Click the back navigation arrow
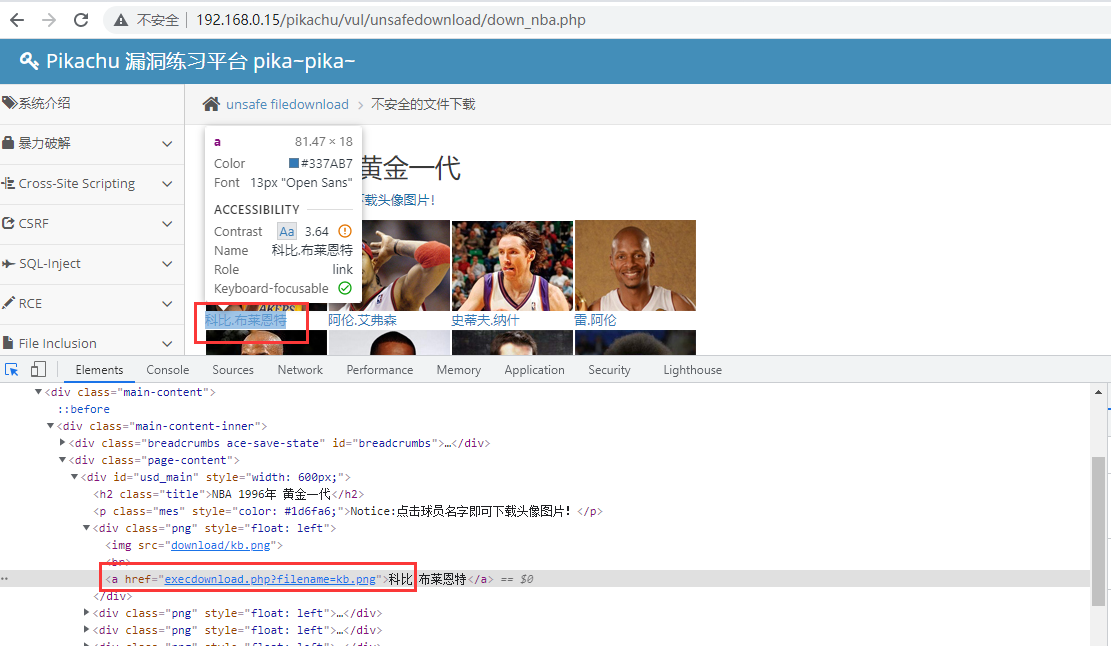Viewport: 1111px width, 646px height. coord(15,18)
